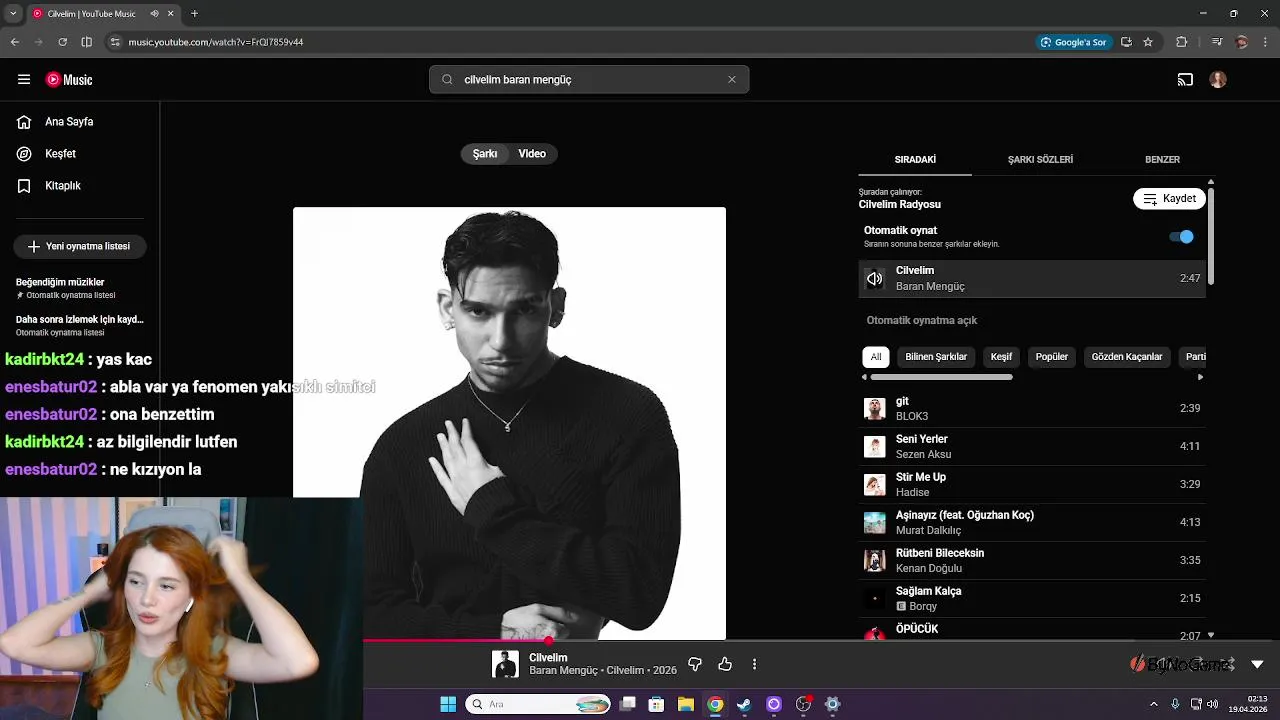Save the queue with Kaydet button
1280x720 pixels.
1169,199
